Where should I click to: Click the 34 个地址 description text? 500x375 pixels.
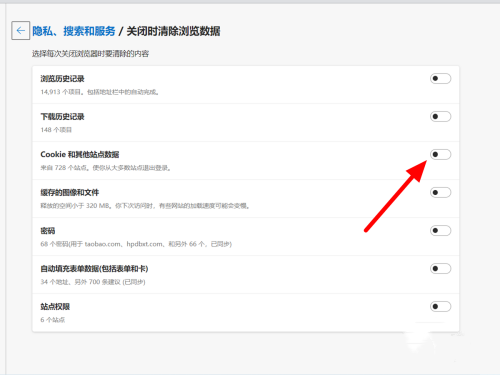[x=93, y=282]
